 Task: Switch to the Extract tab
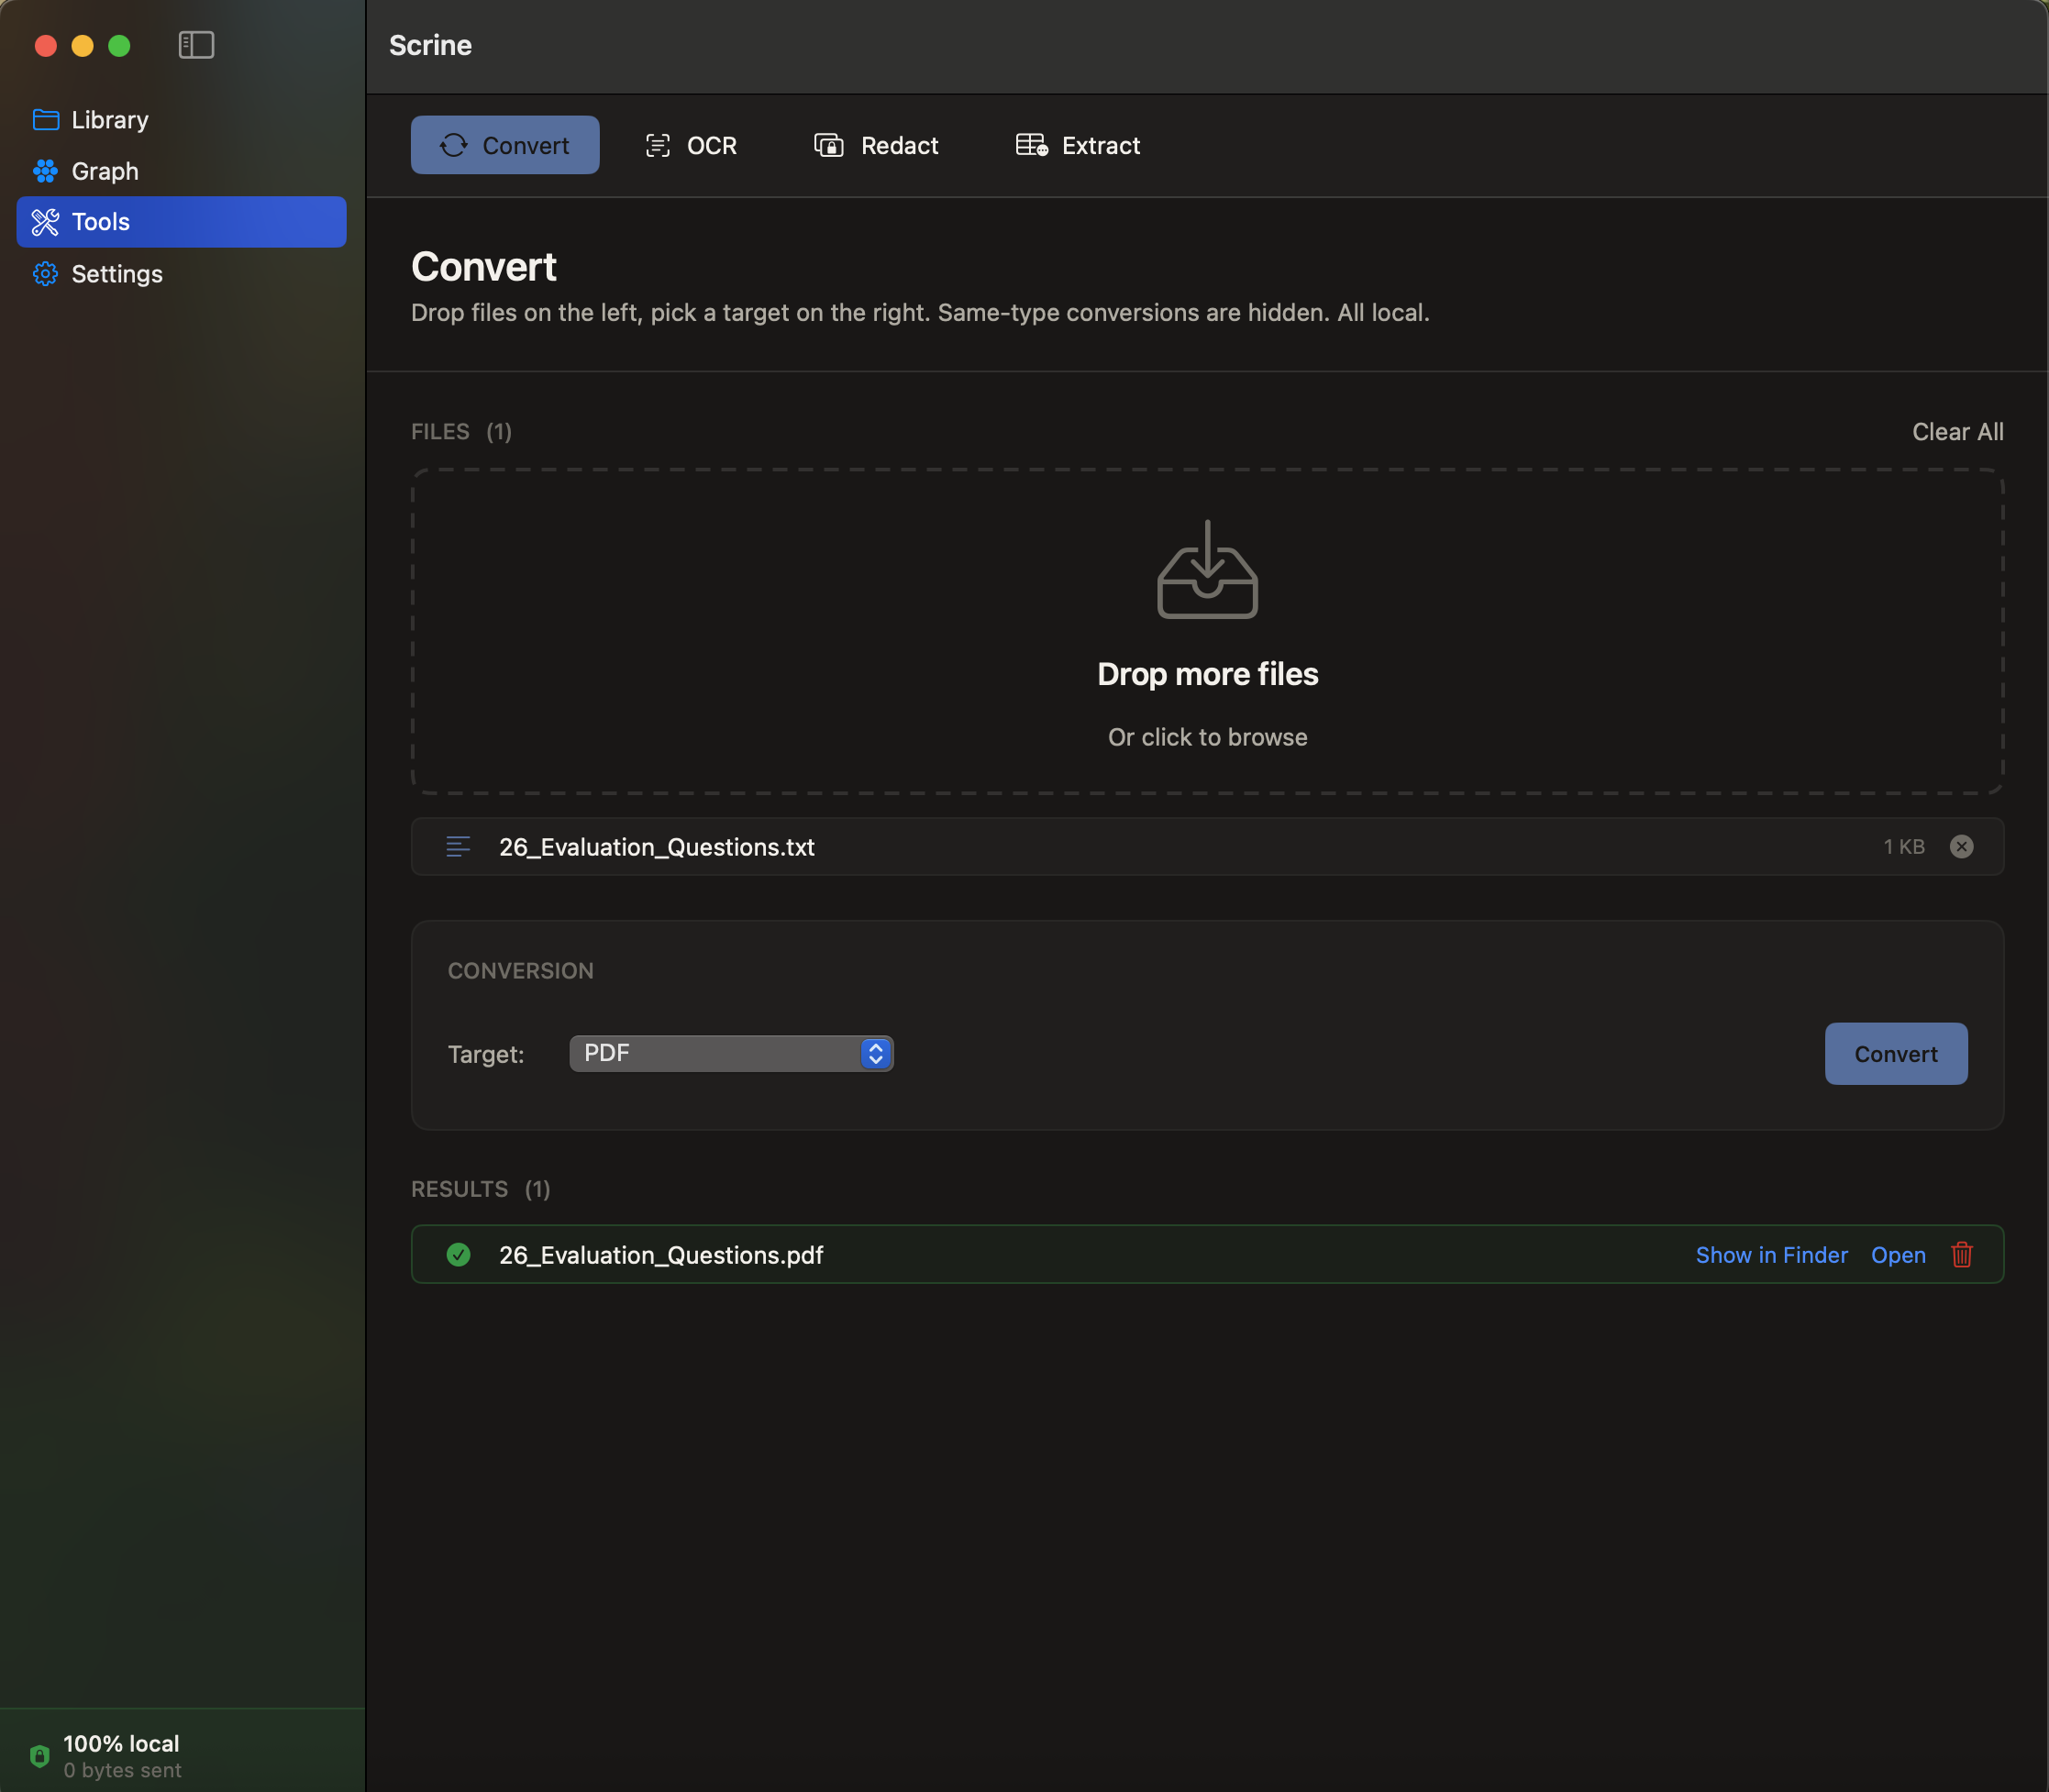[1078, 145]
